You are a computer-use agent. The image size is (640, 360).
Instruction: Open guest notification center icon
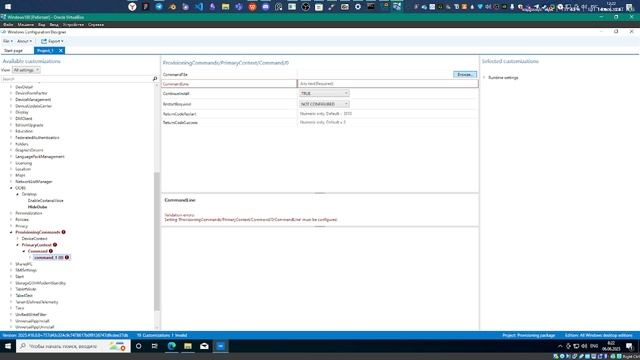point(629,346)
